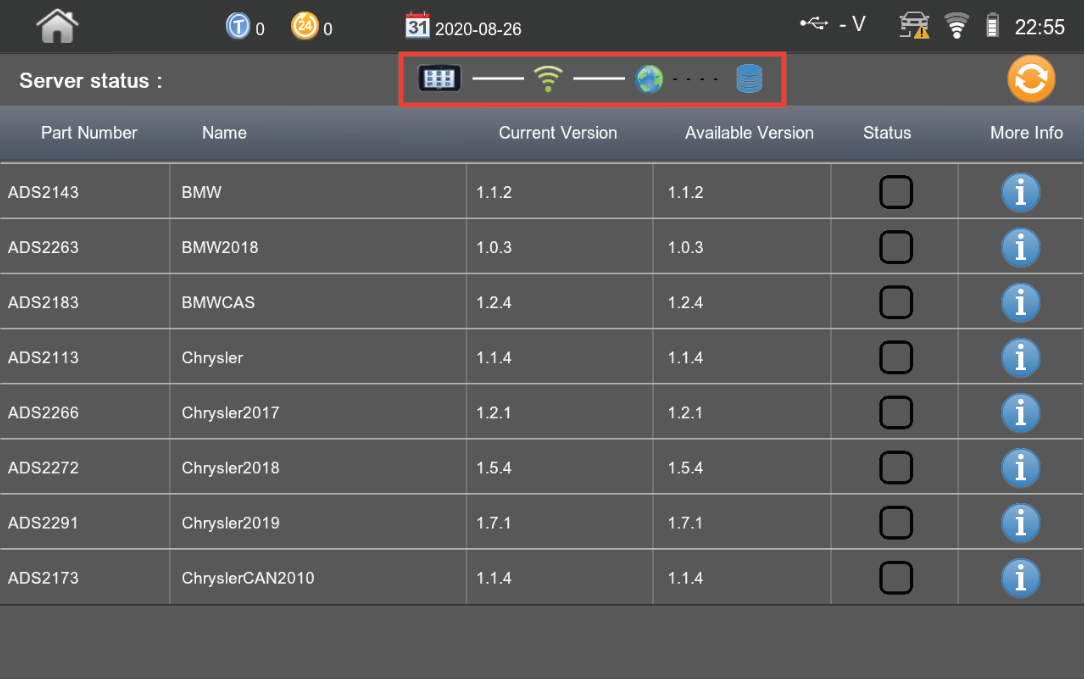Click the More Info column header
Image resolution: width=1085 pixels, height=679 pixels.
[1026, 133]
